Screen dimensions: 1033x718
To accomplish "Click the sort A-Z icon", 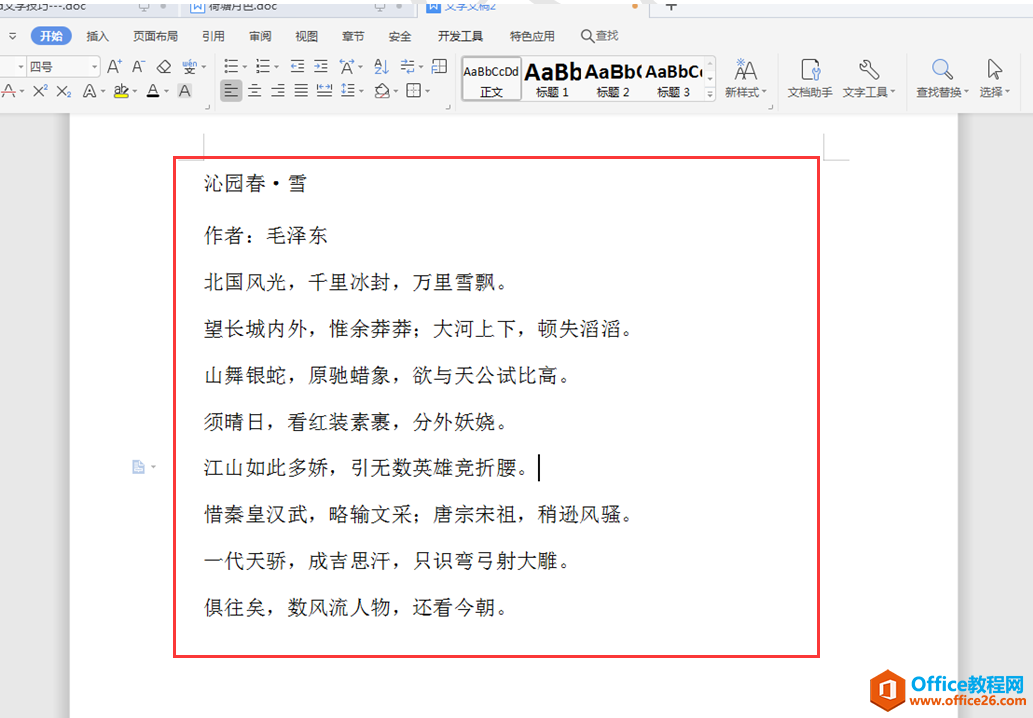I will [381, 67].
